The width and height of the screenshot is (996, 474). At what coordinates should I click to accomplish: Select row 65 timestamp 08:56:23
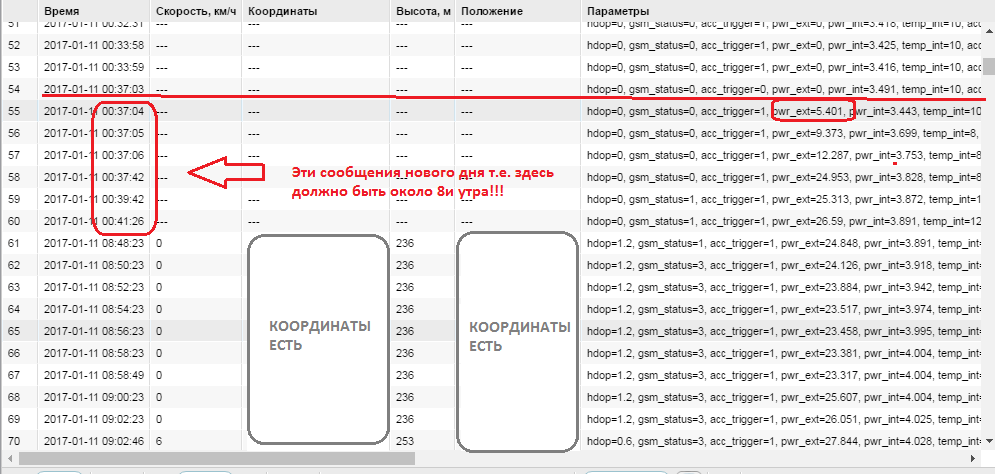(x=97, y=331)
